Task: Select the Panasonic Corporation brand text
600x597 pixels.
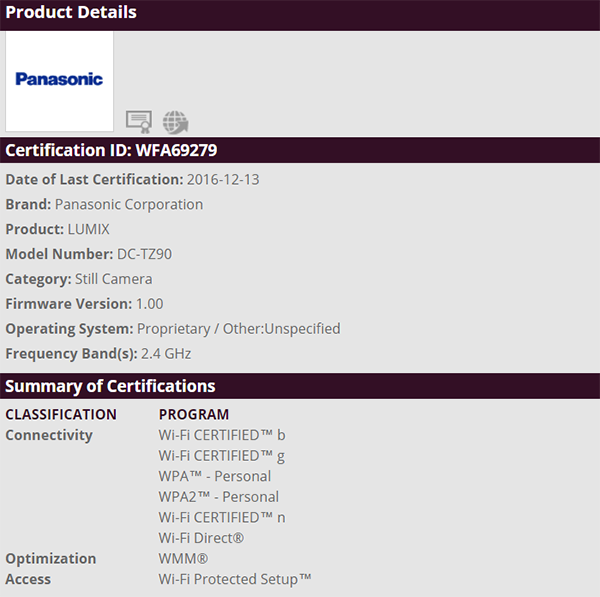Action: coord(129,205)
